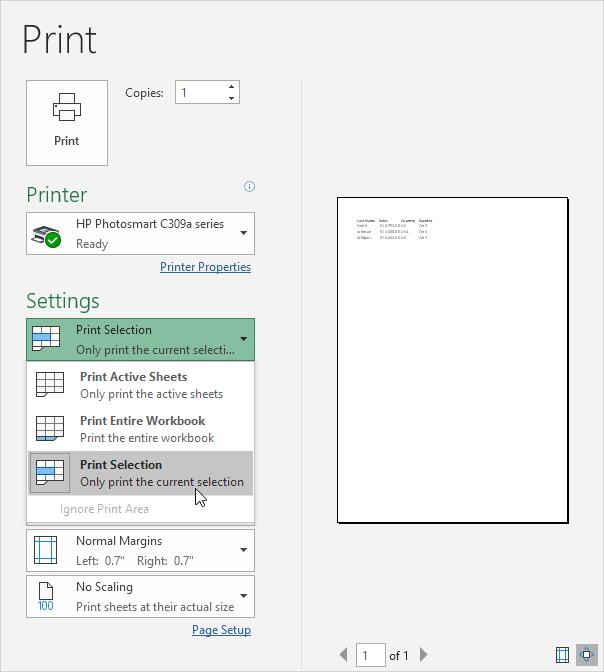Click the highlighted Print Selection icon
Image resolution: width=604 pixels, height=672 pixels.
click(x=50, y=473)
